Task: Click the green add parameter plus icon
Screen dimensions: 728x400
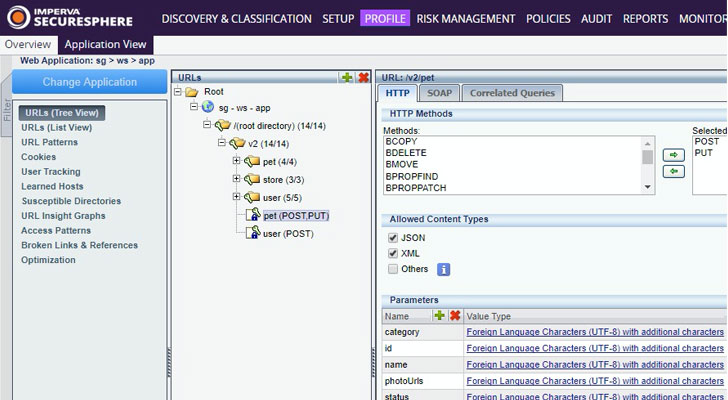Action: 439,315
